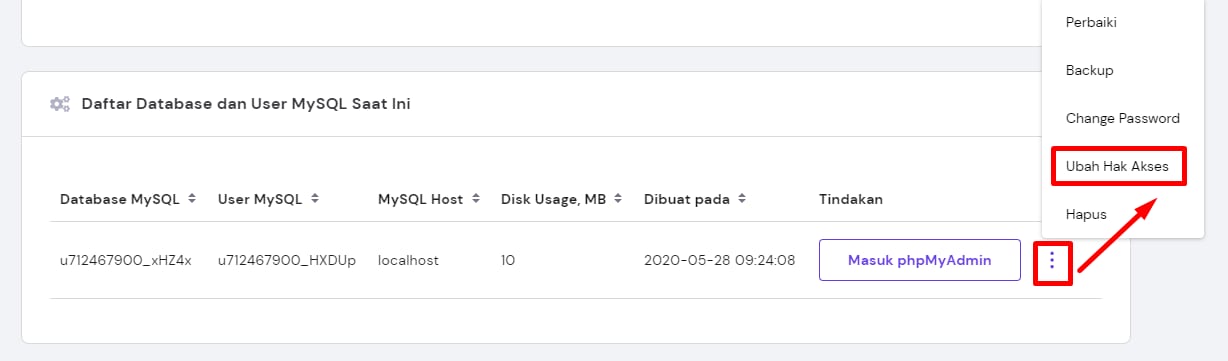This screenshot has height=361, width=1228.
Task: Click the Tindakan column header
Action: [x=851, y=199]
